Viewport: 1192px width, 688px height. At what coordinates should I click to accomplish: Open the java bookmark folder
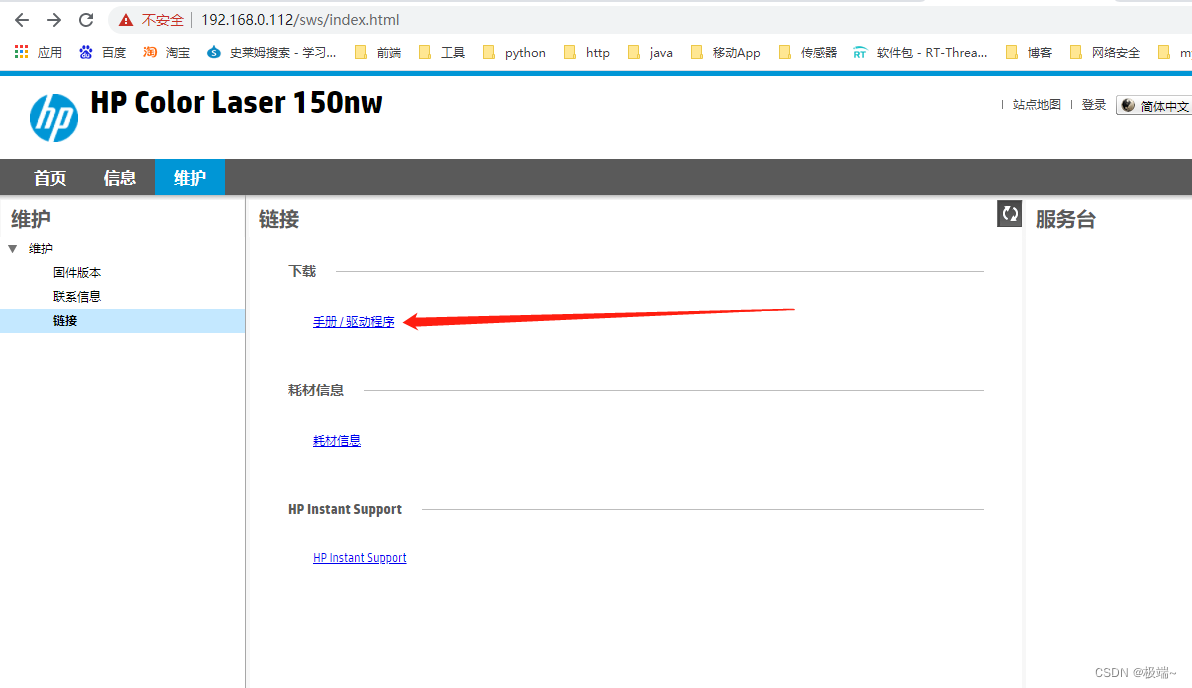(x=650, y=52)
